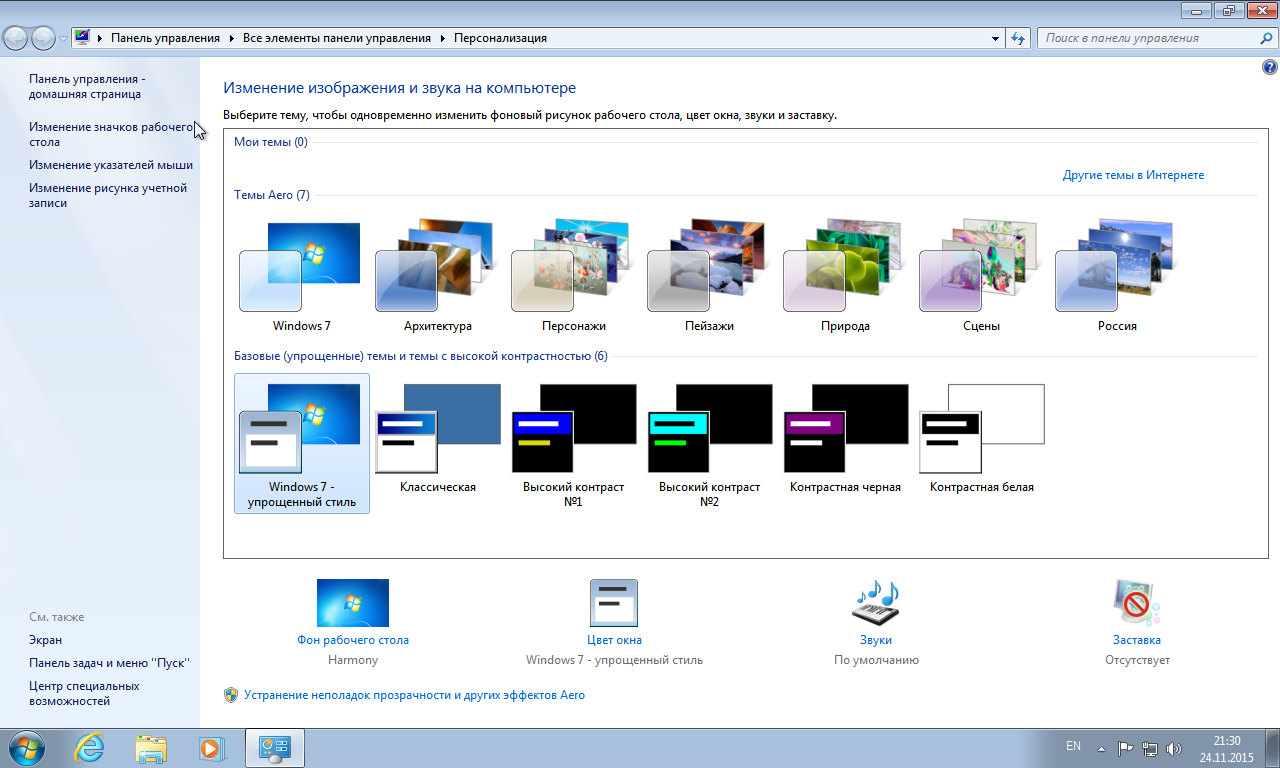Click the shield icon beside troubleshooting link
Screen dimensions: 1280x768
231,695
